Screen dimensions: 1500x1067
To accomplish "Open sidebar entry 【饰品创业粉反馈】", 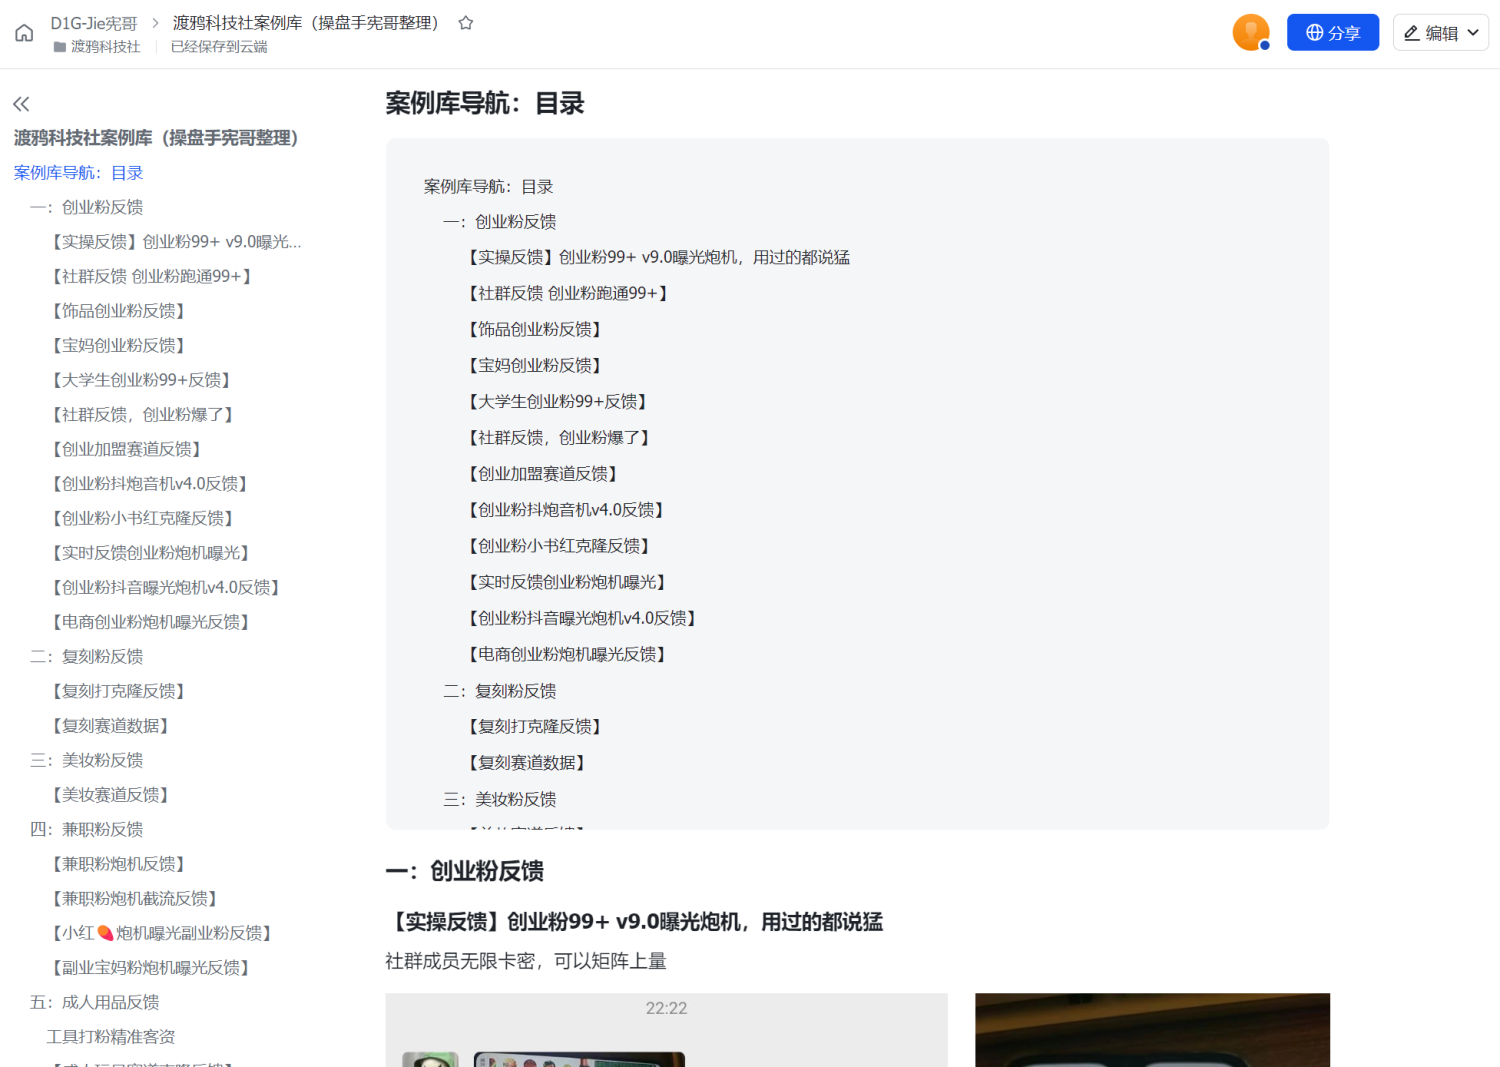I will click(119, 311).
